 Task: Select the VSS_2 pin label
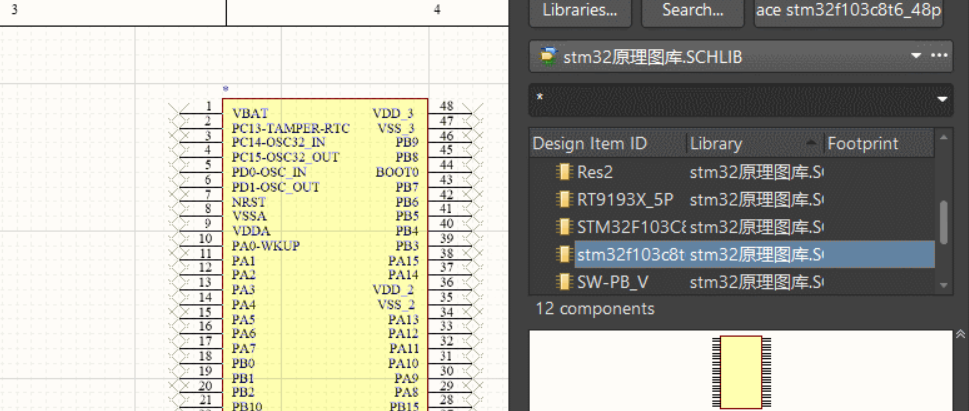click(x=396, y=305)
